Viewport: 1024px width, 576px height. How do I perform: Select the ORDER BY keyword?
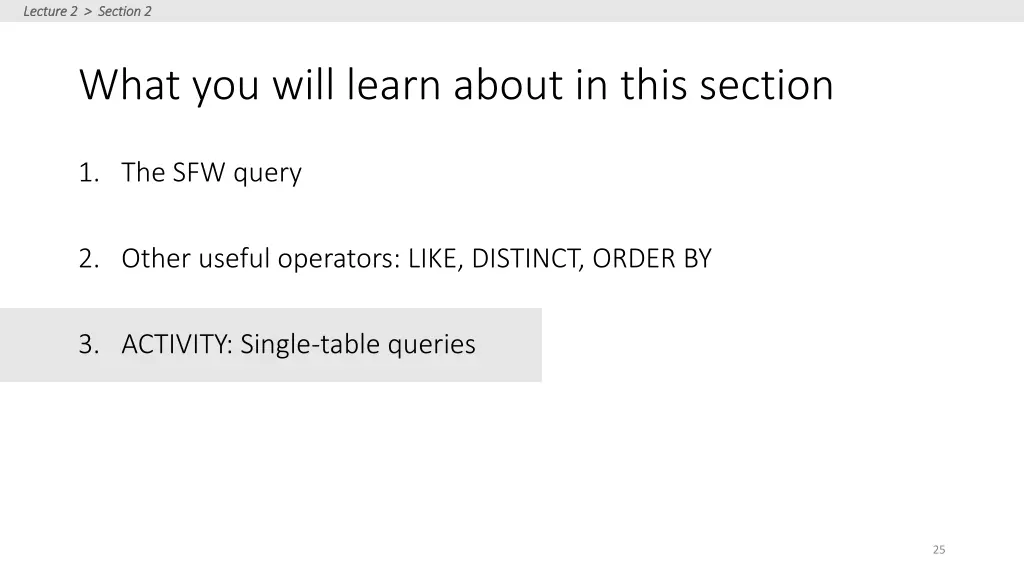[652, 259]
